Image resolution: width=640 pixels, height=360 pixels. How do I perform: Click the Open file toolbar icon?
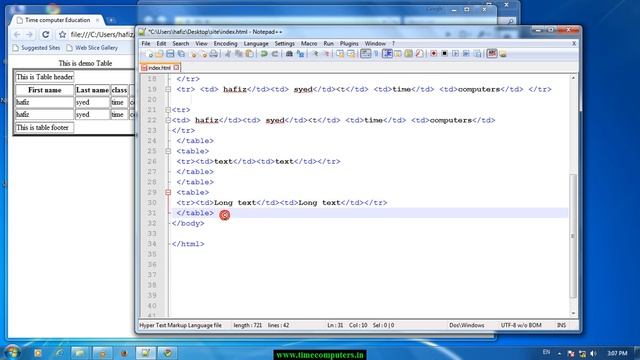click(x=160, y=54)
